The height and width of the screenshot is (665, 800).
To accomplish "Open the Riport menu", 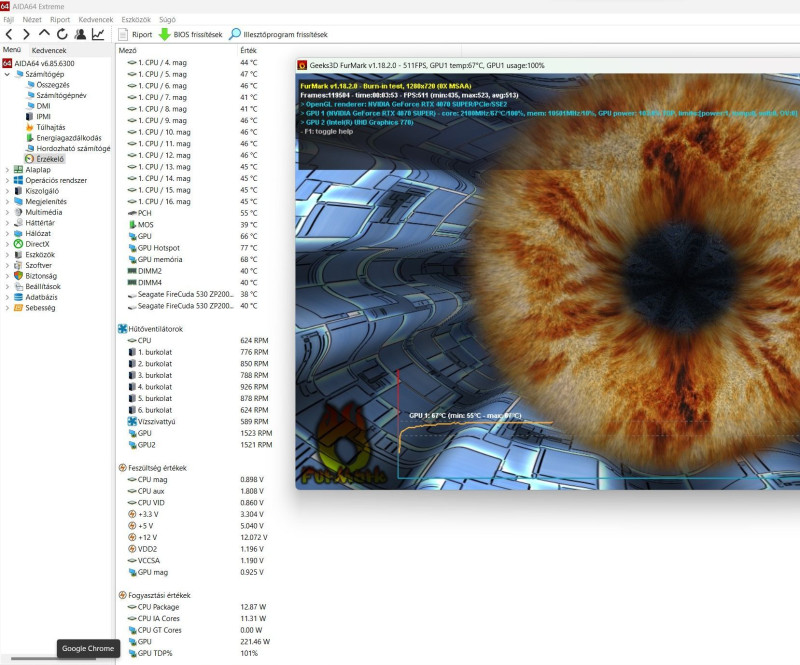I will (60, 19).
